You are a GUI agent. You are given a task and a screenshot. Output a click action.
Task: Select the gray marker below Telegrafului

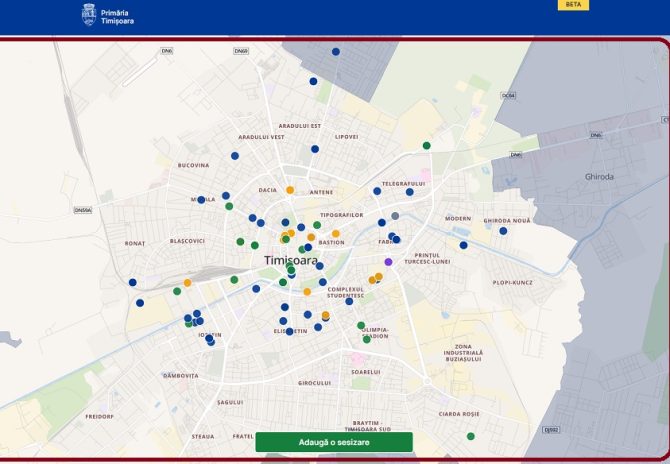[x=395, y=216]
